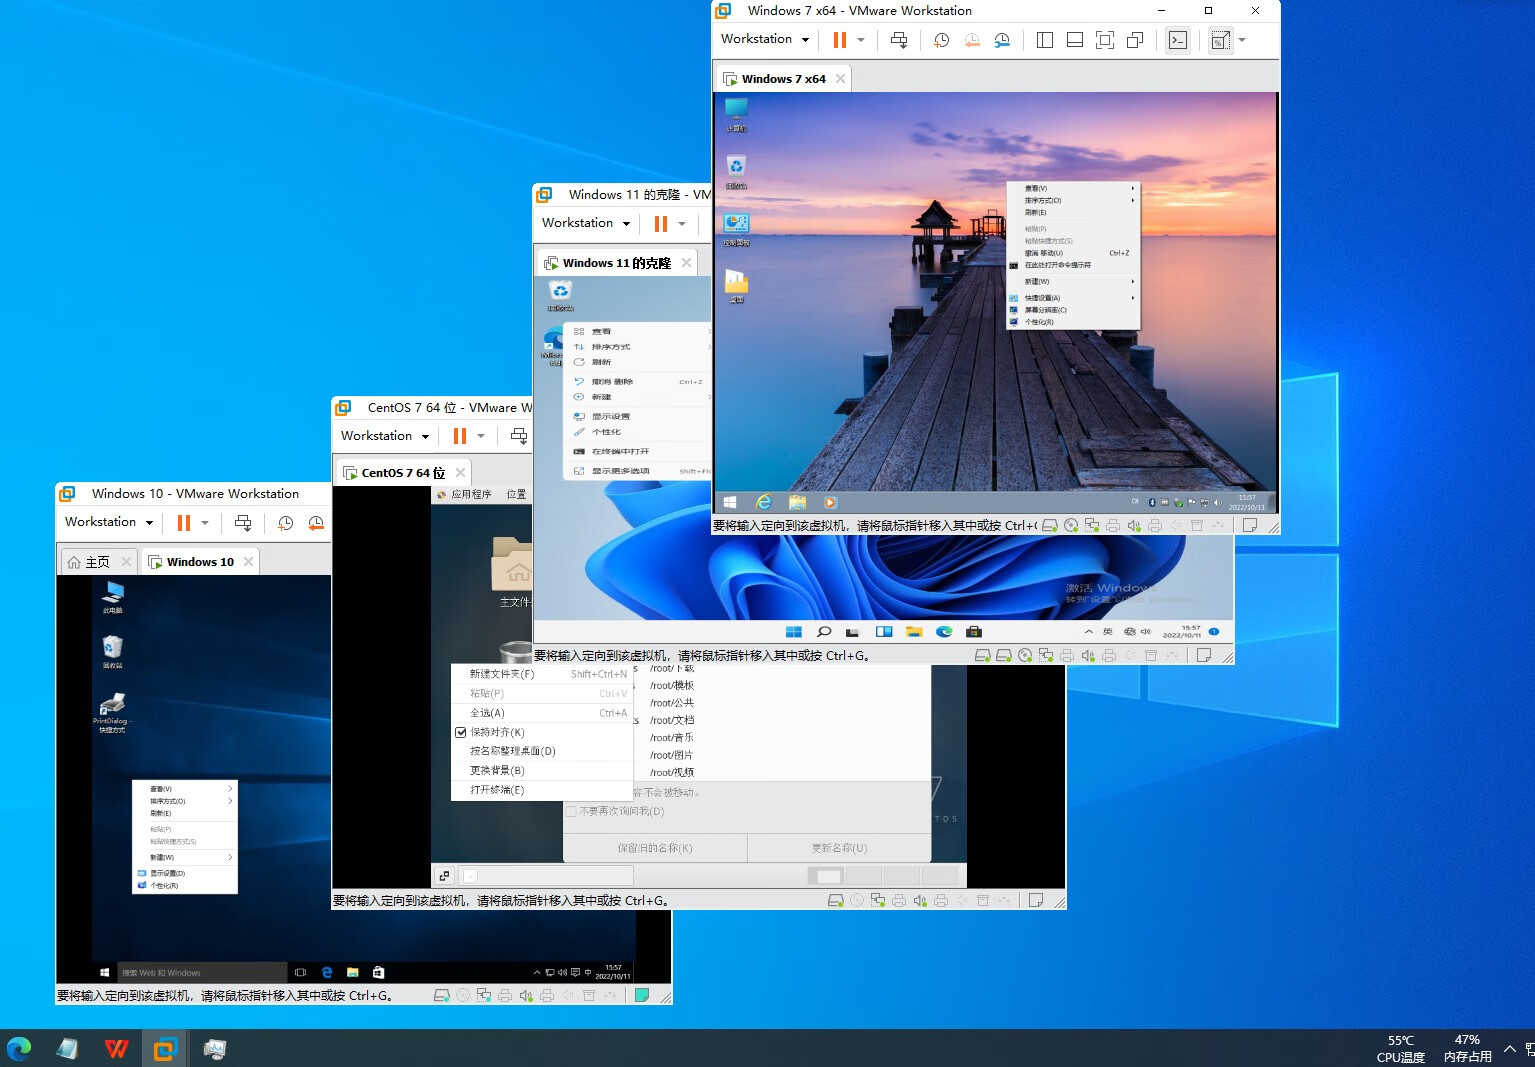
Task: Open the suspend button dropdown arrow
Action: coord(861,40)
